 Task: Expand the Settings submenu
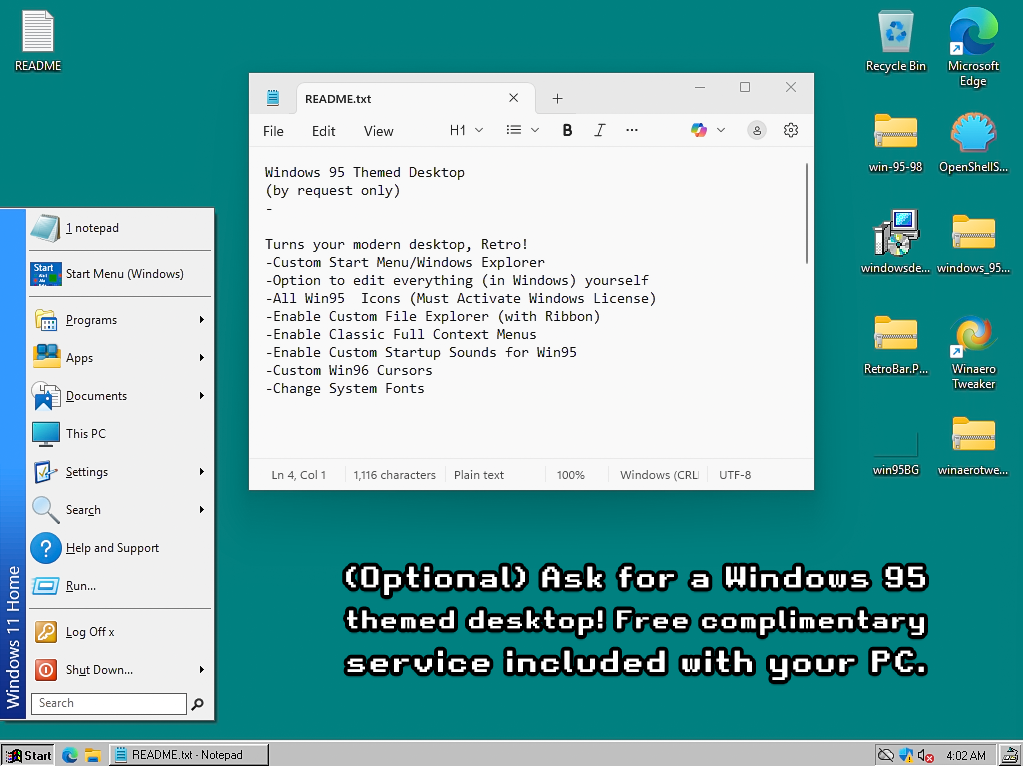click(202, 472)
